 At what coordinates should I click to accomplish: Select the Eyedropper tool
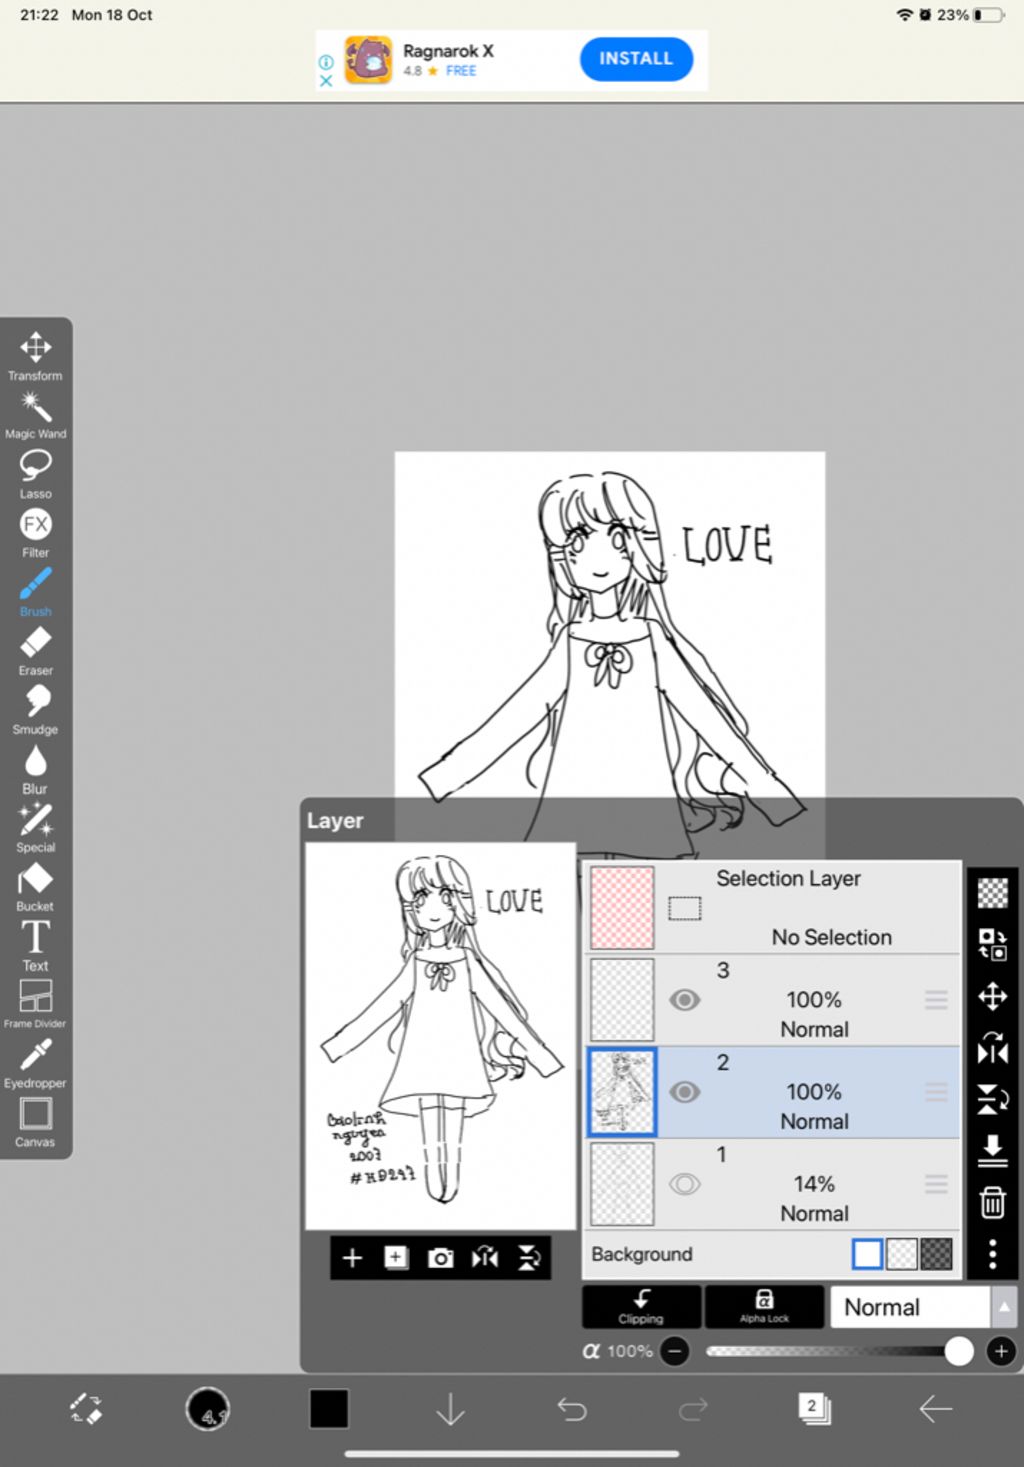pos(35,1063)
